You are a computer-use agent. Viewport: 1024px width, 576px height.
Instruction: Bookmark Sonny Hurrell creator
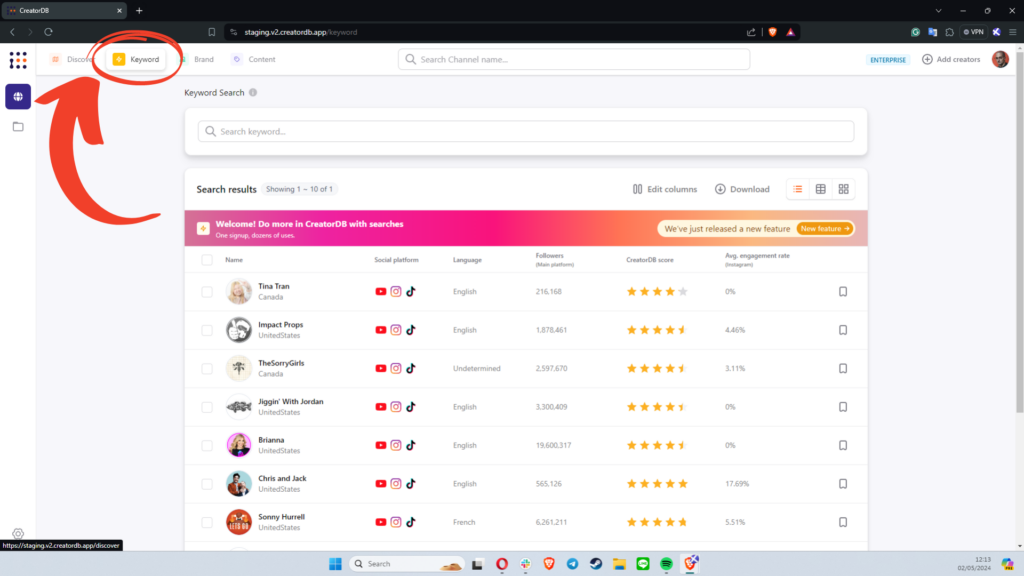pos(843,522)
